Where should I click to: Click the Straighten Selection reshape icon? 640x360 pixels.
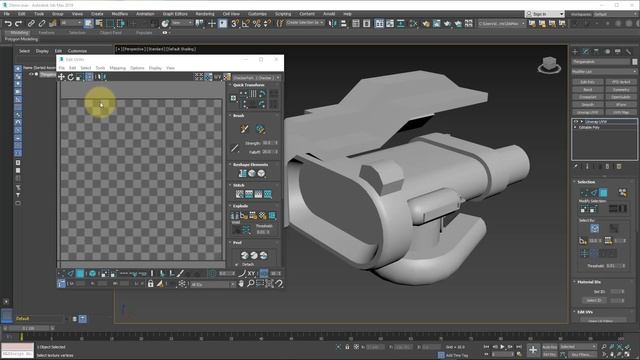tap(242, 173)
